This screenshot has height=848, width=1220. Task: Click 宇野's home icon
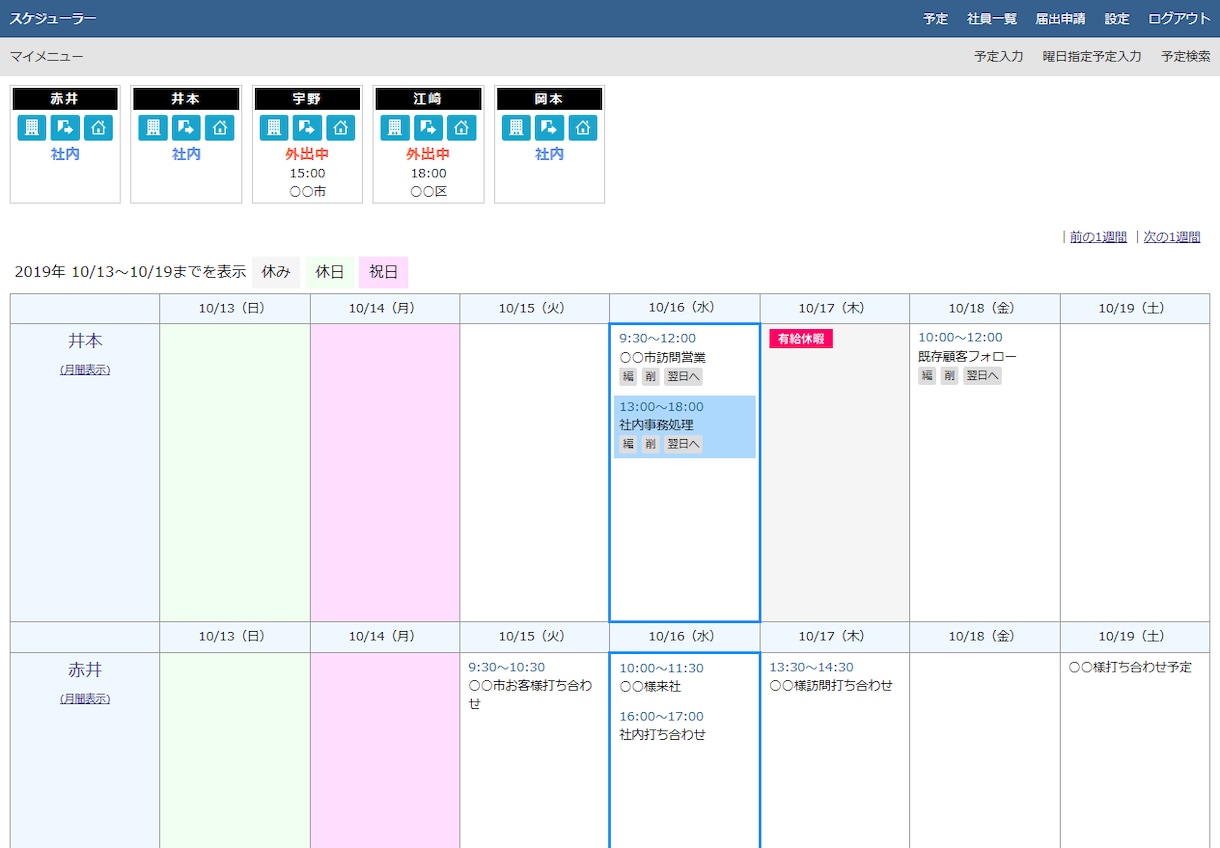(x=340, y=128)
